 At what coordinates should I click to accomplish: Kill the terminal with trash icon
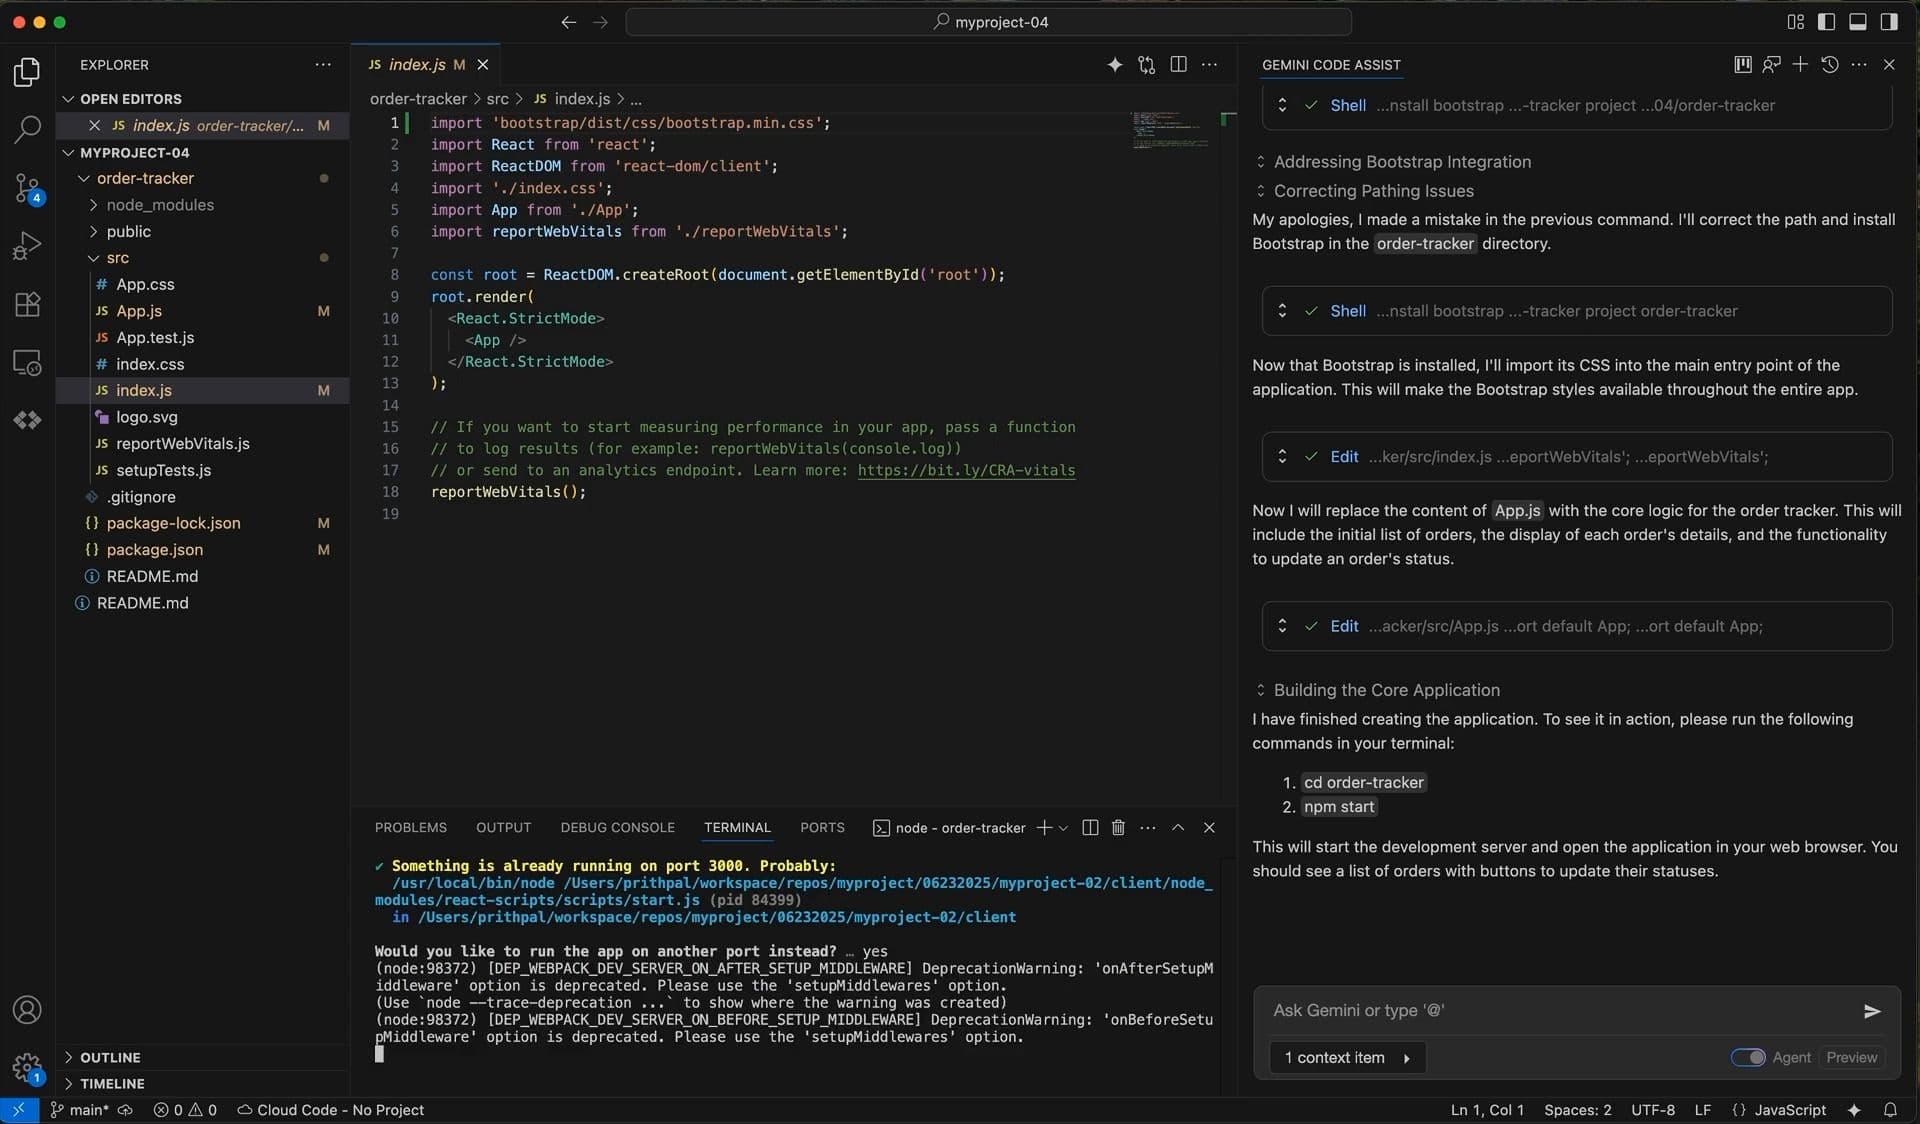1119,828
